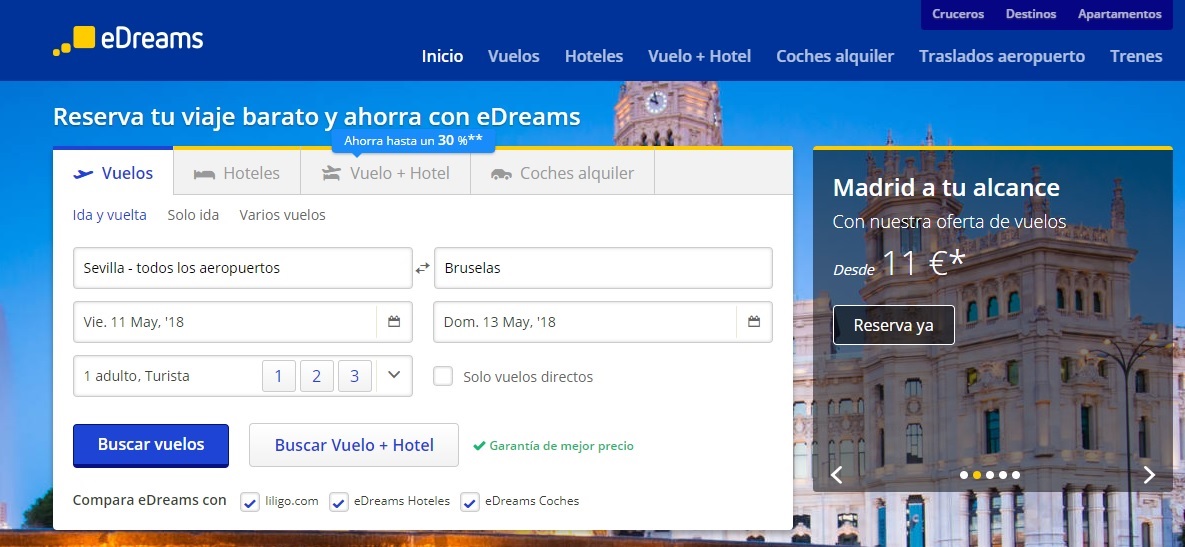Image resolution: width=1185 pixels, height=547 pixels.
Task: Open the return date calendar icon
Action: (x=754, y=322)
